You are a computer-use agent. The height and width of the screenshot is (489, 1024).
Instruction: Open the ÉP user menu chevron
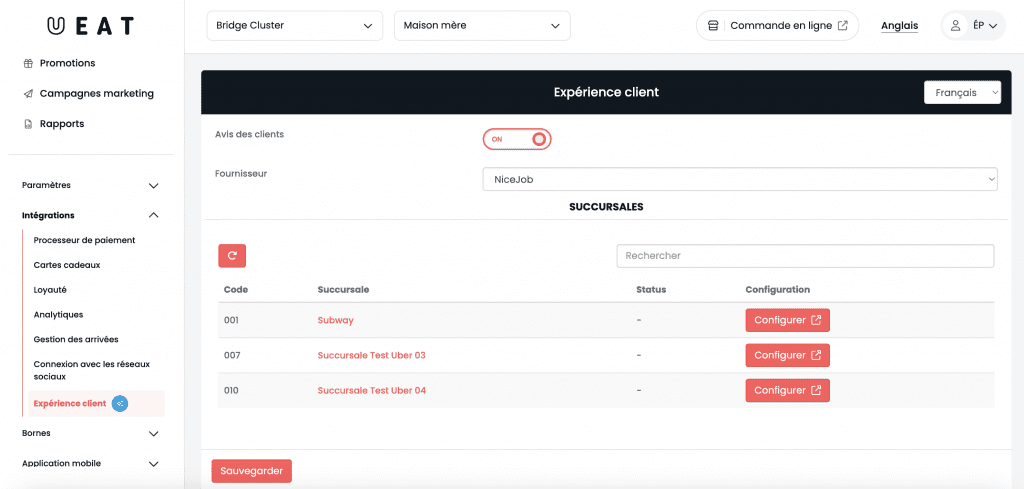pyautogui.click(x=993, y=26)
